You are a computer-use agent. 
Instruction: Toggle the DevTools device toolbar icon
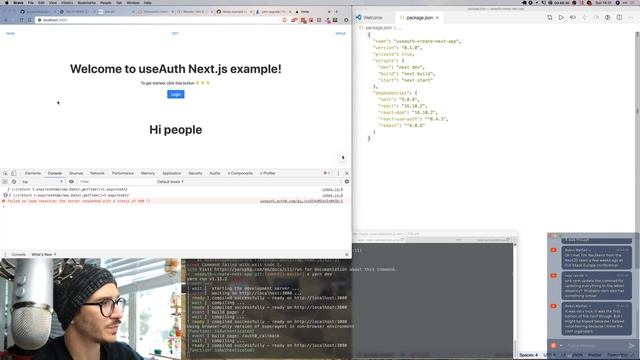tap(13, 173)
